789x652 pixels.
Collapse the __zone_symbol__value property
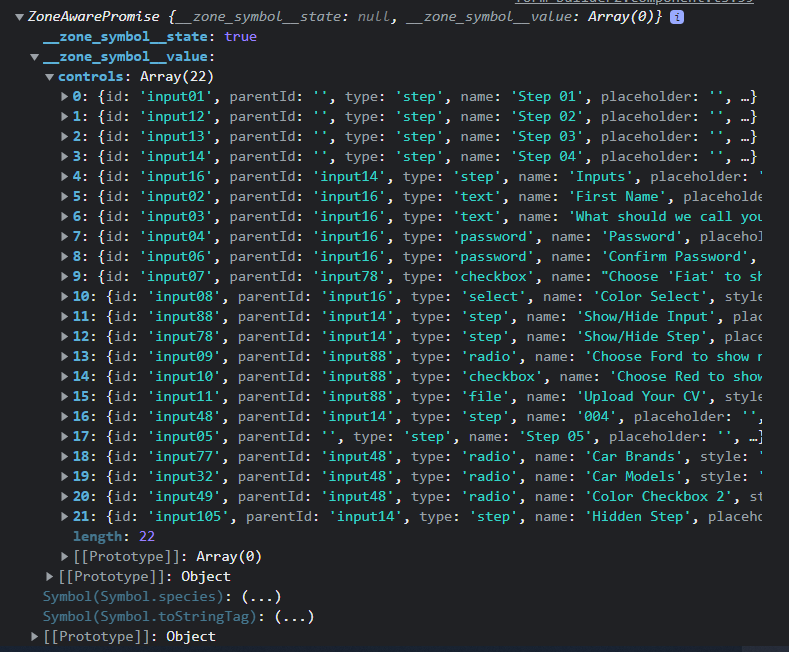pyautogui.click(x=35, y=57)
